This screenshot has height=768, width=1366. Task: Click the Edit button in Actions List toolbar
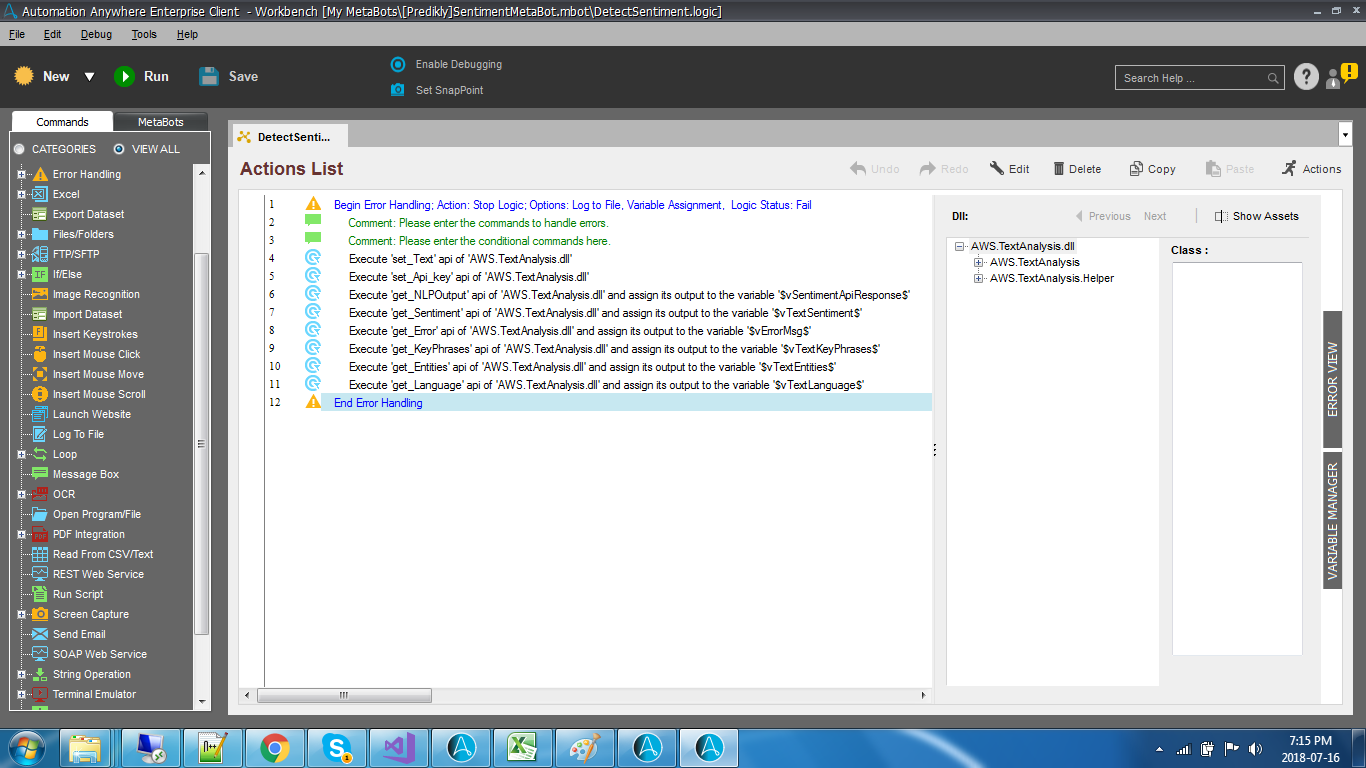1009,169
